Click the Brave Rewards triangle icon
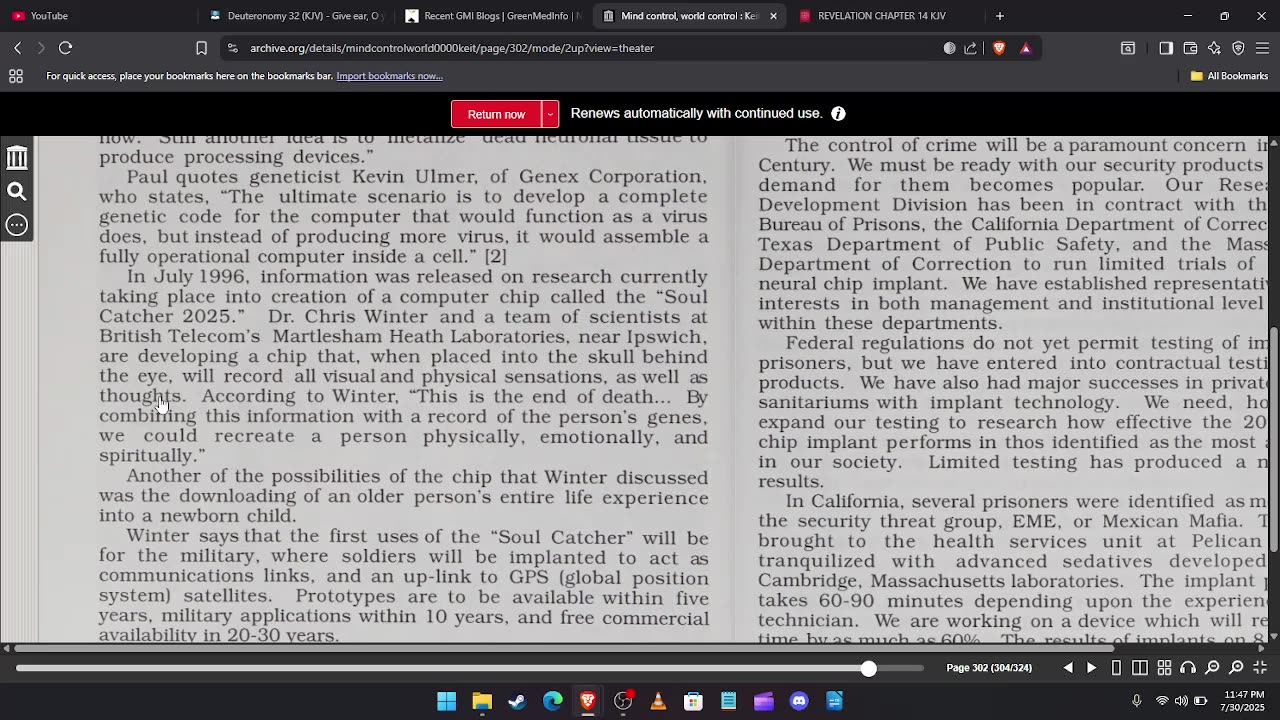Screen dimensions: 1280x720 pos(1025,48)
